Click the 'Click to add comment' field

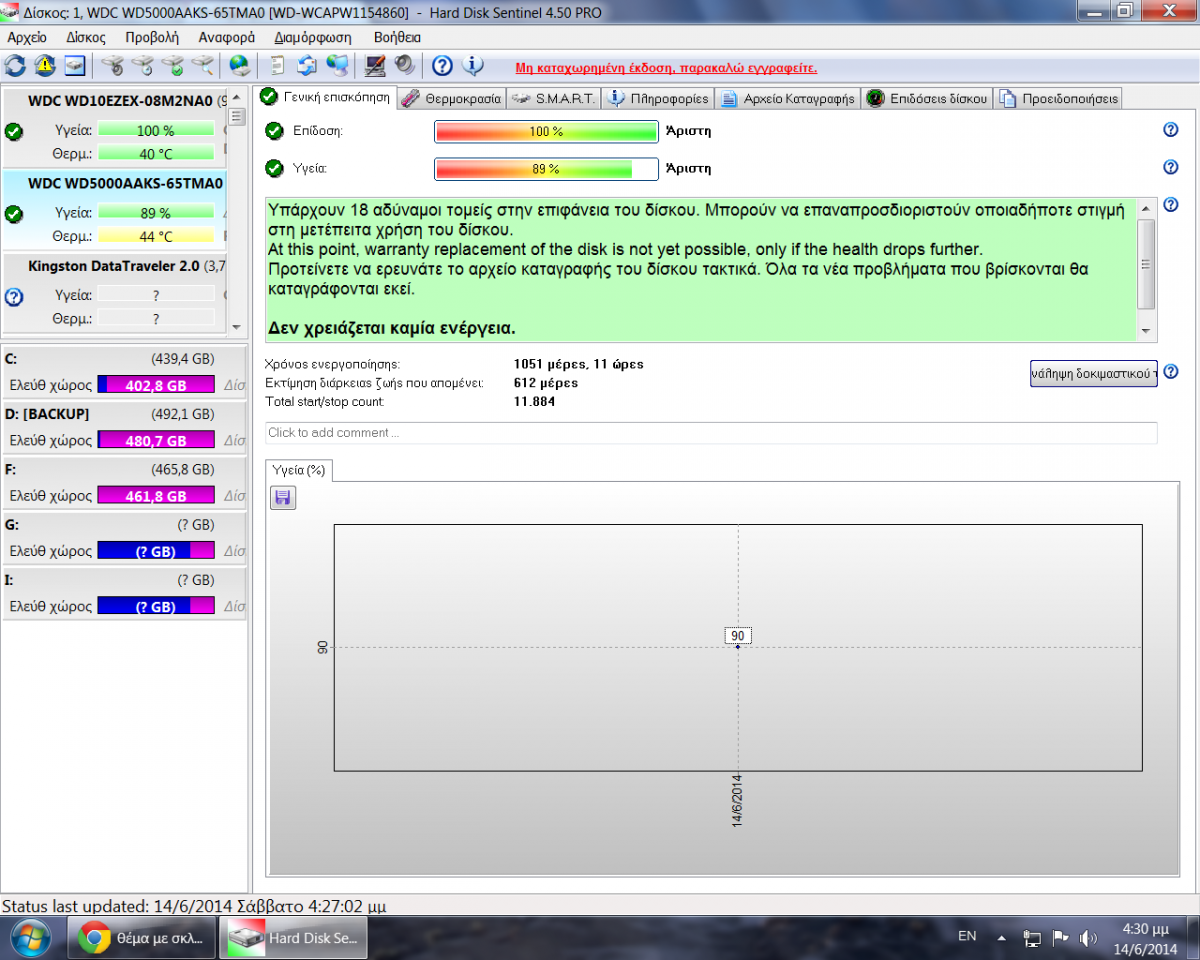pyautogui.click(x=711, y=433)
